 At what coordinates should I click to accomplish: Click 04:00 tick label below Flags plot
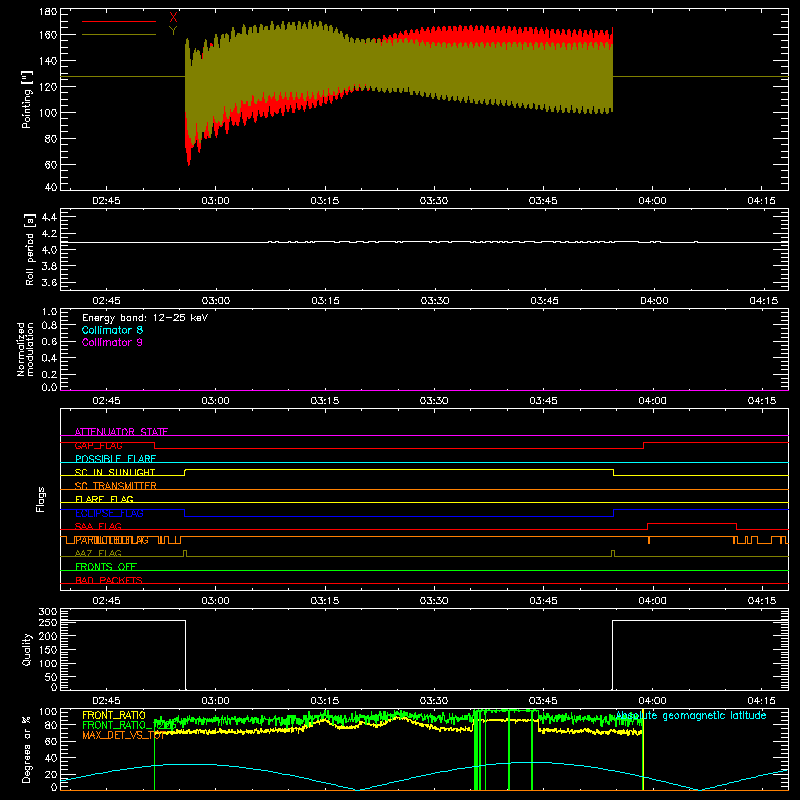pyautogui.click(x=652, y=601)
